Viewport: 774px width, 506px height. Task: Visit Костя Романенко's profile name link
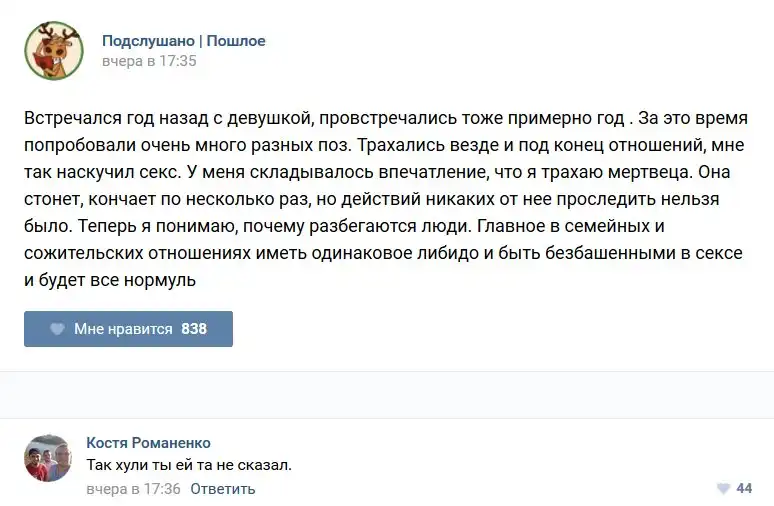148,443
